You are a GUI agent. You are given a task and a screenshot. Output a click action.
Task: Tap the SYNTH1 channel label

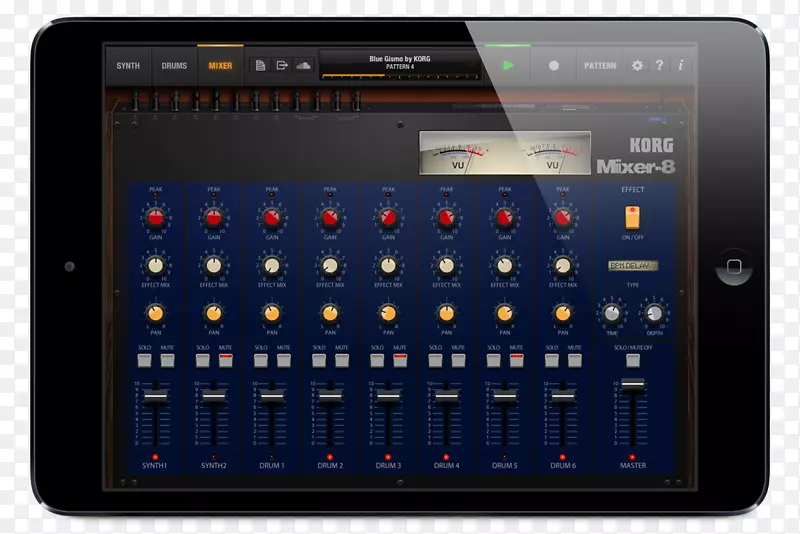point(155,465)
